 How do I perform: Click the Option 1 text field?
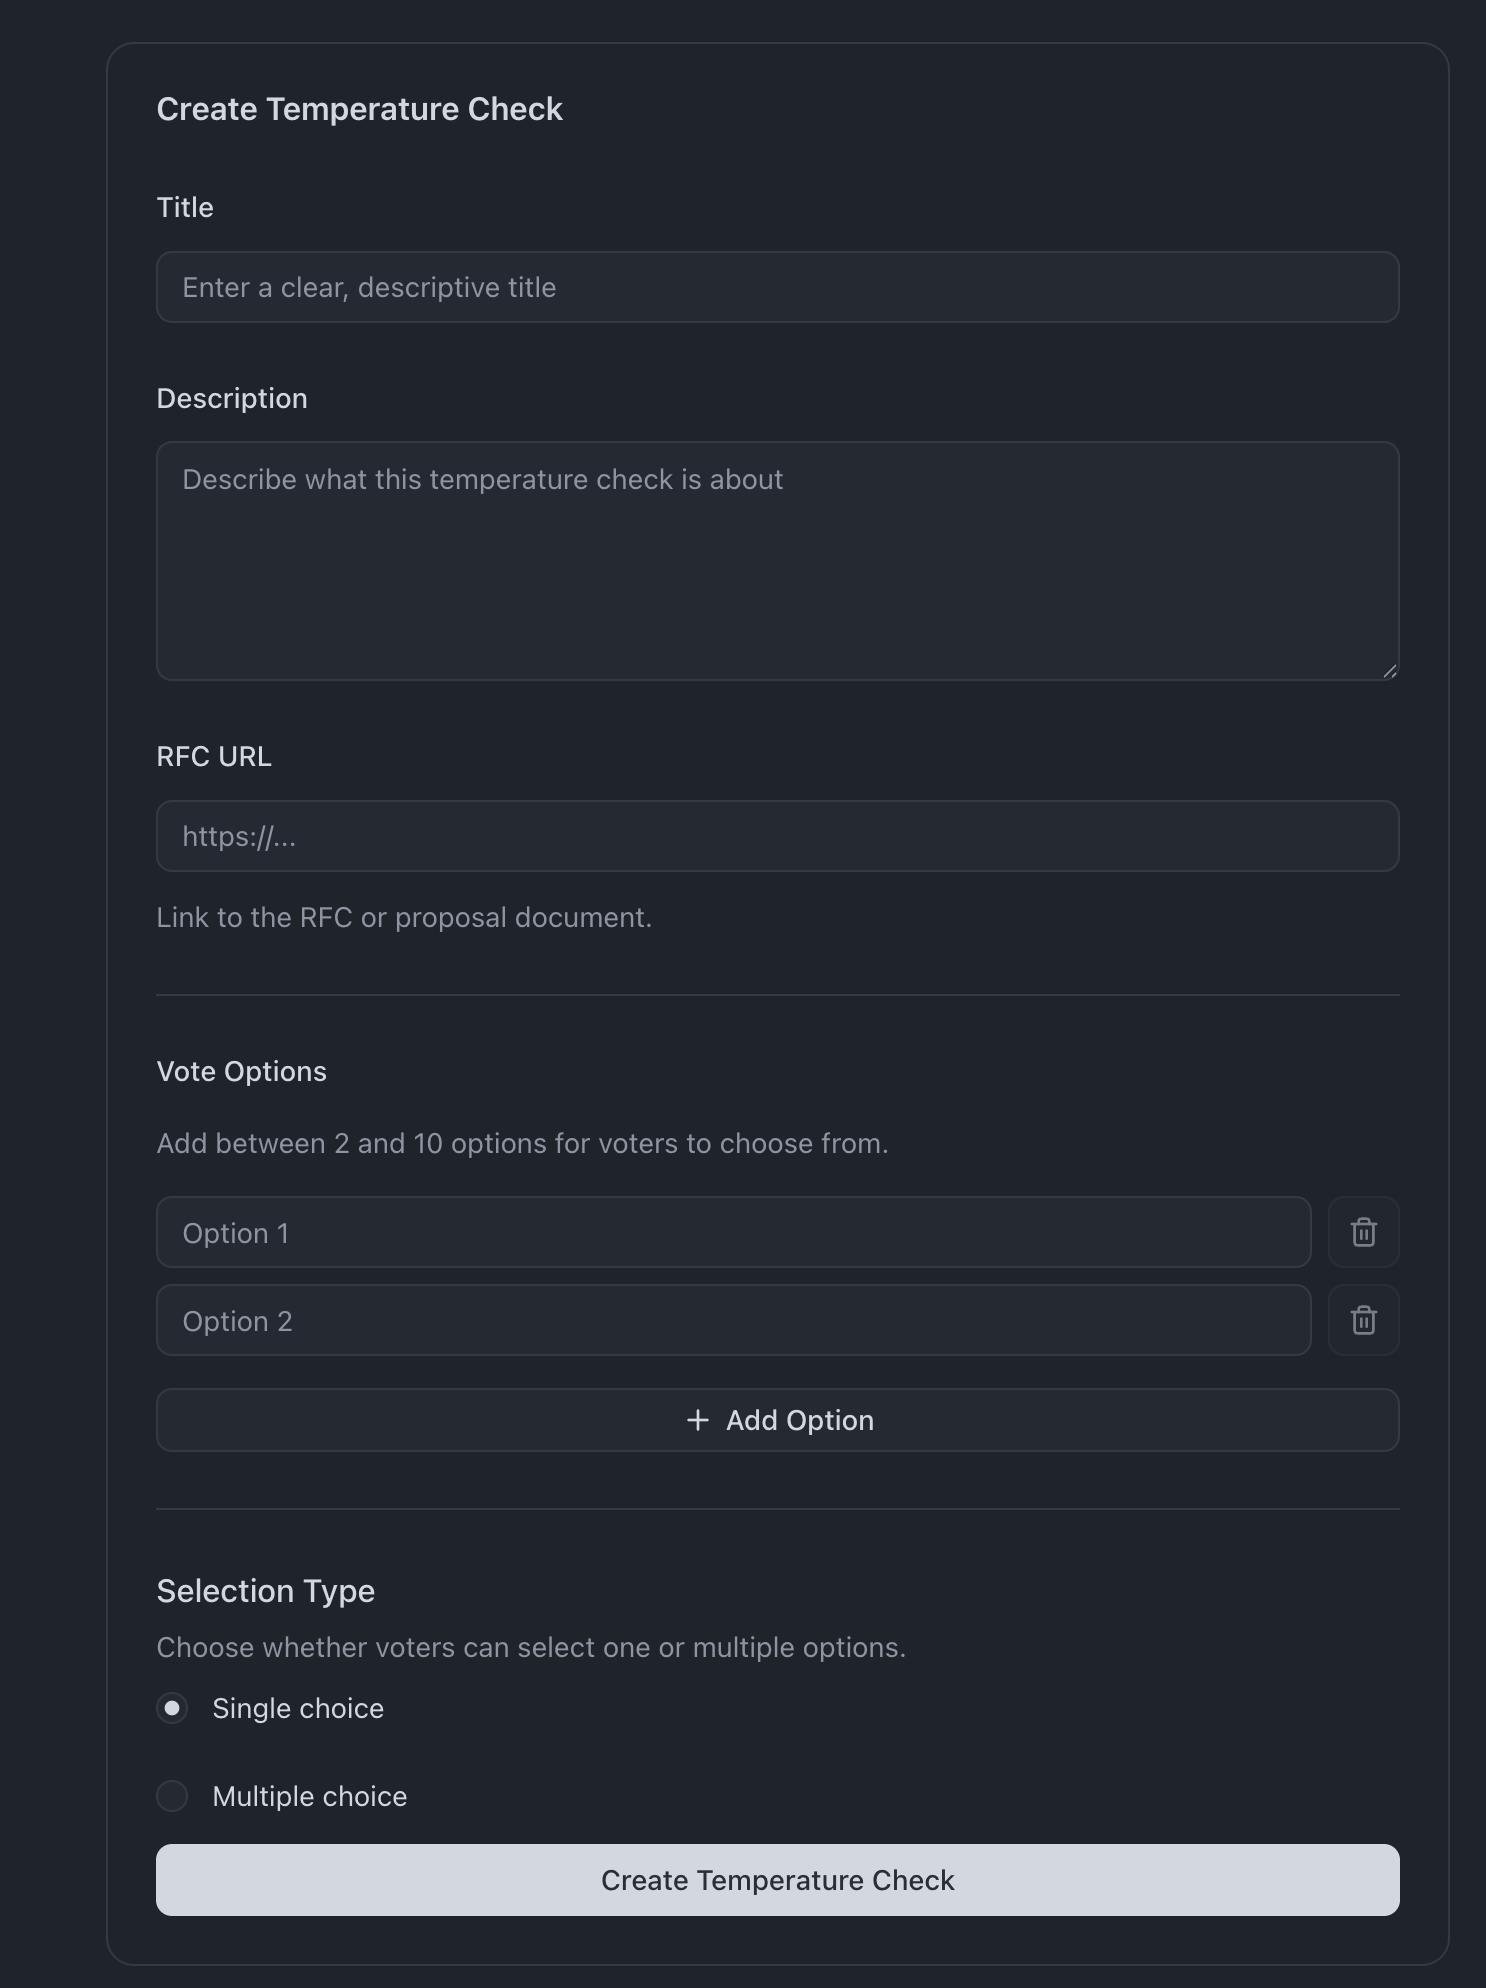[733, 1232]
